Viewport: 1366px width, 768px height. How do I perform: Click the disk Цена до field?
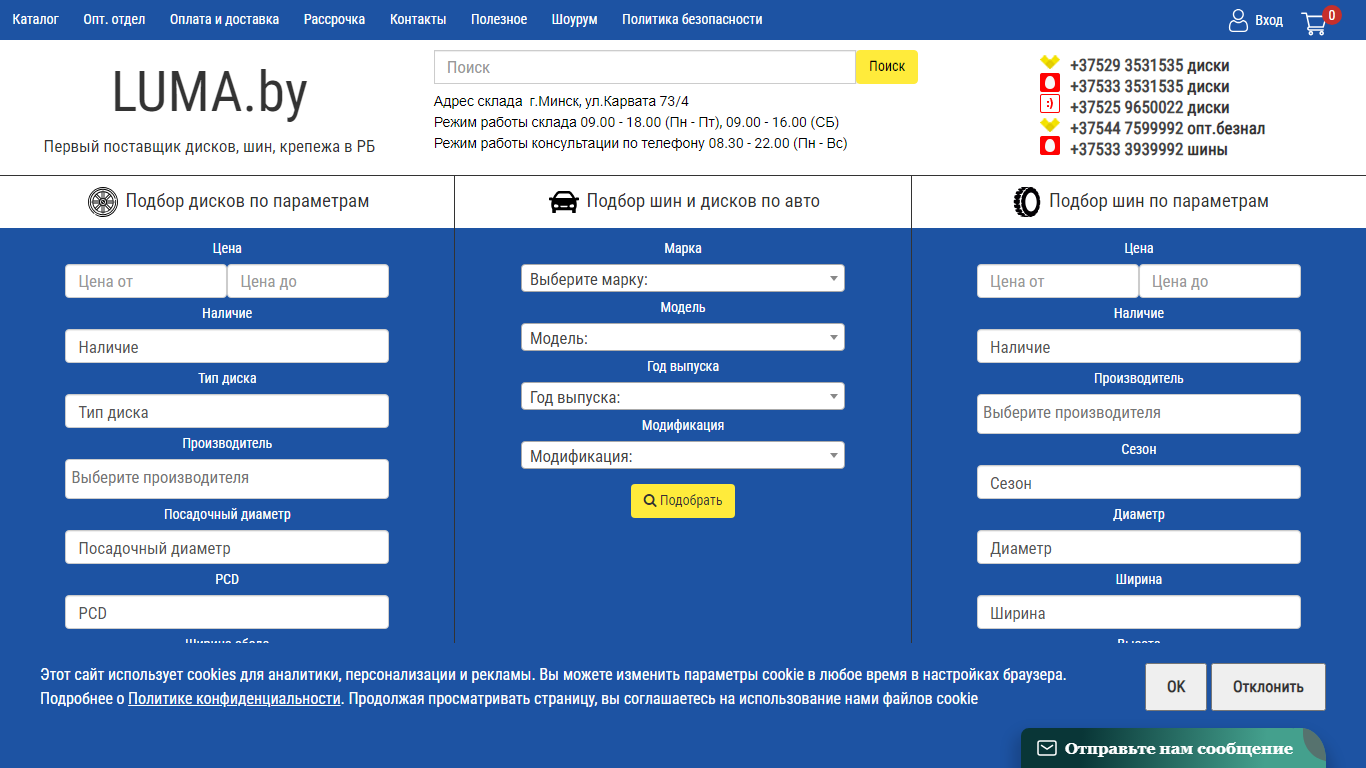tap(308, 281)
